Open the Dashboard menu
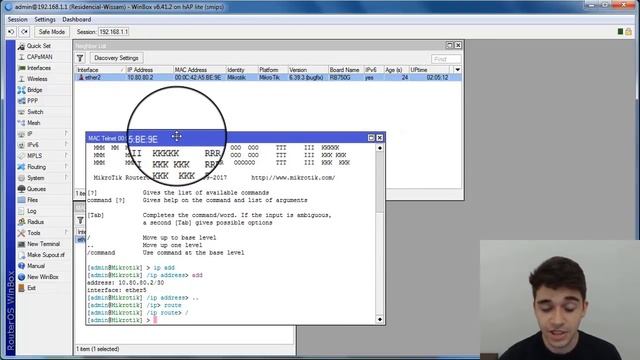Image resolution: width=640 pixels, height=360 pixels. tap(77, 20)
